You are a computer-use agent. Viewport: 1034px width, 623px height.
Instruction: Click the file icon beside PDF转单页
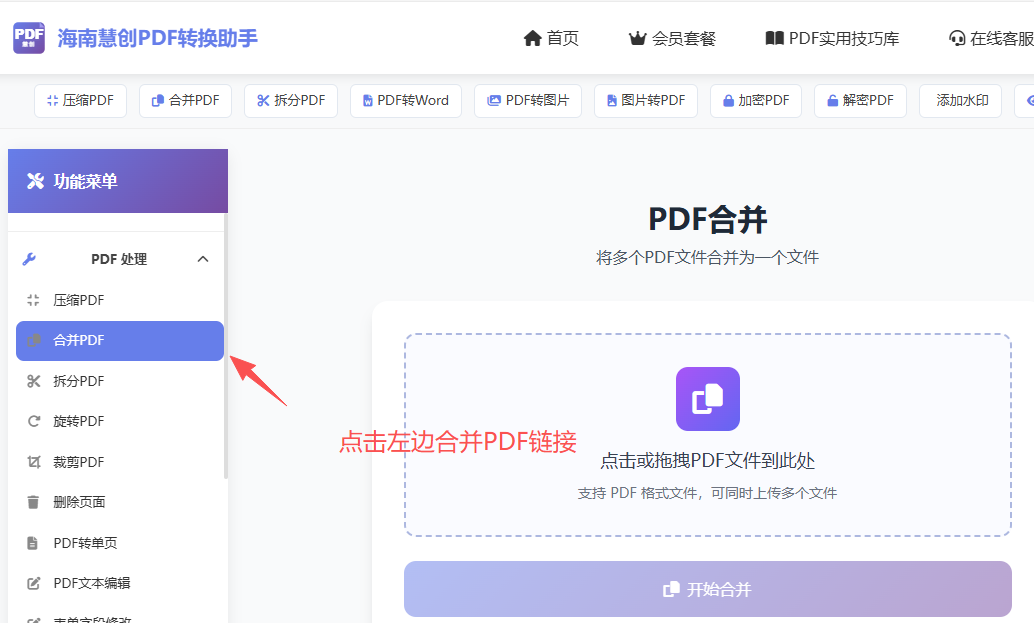(x=32, y=543)
